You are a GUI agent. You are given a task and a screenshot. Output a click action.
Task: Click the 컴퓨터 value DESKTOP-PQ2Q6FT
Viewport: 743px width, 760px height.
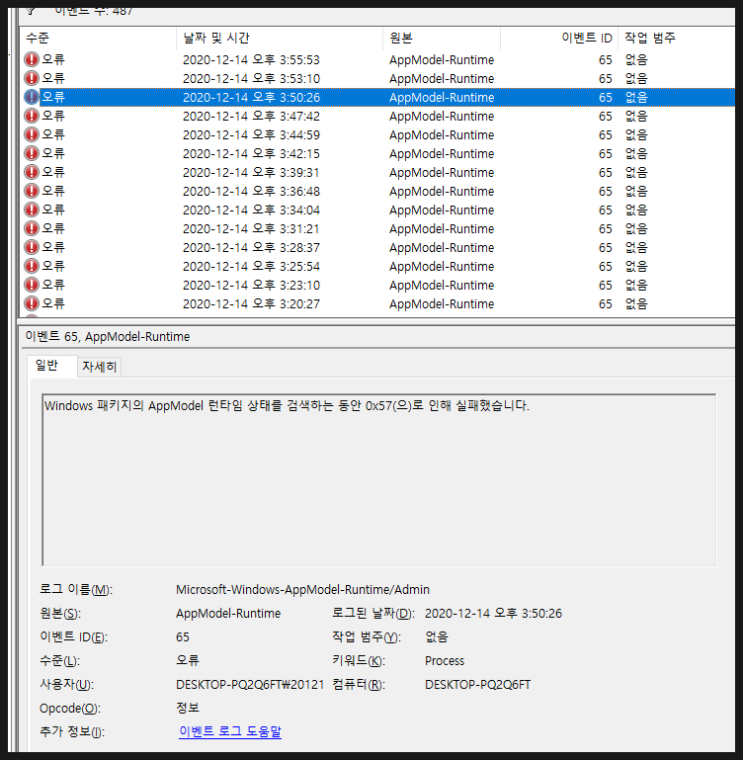point(478,684)
